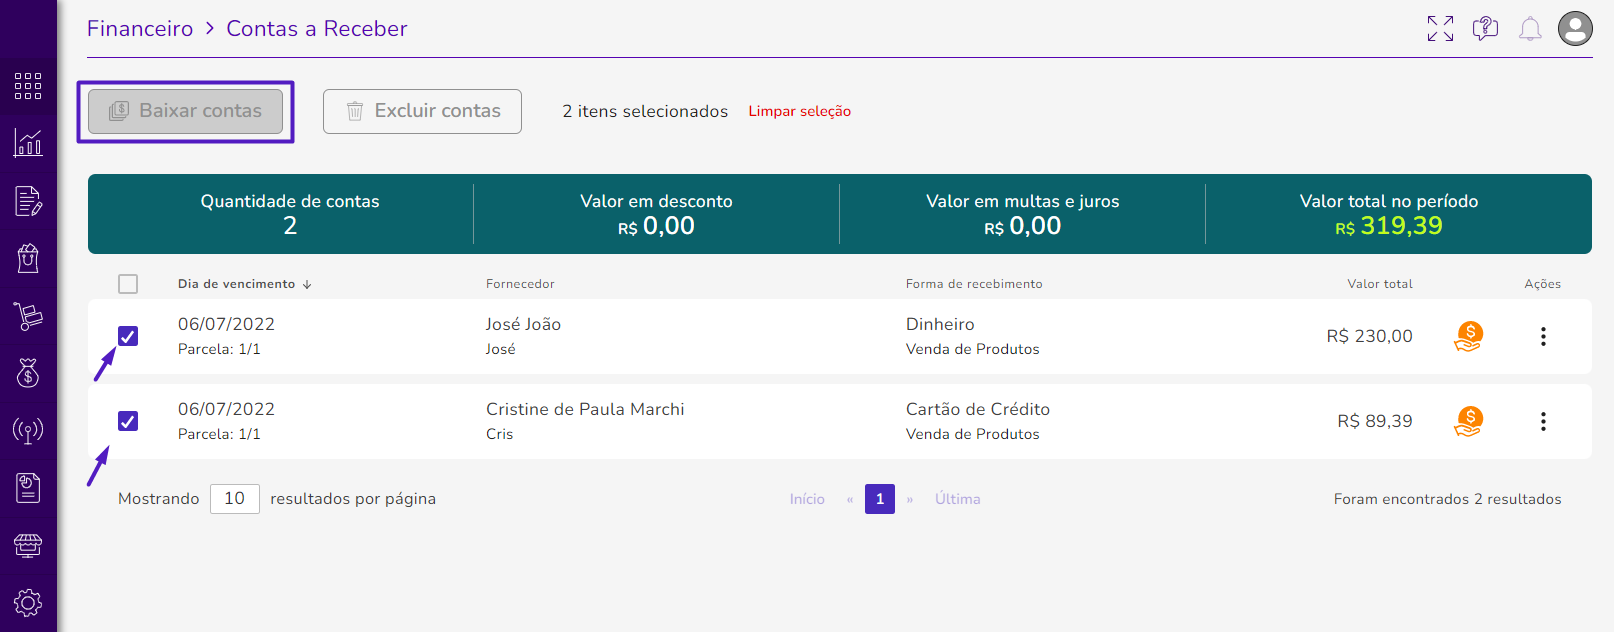This screenshot has height=632, width=1614.
Task: Toggle fullscreen expand icon
Action: point(1440,29)
